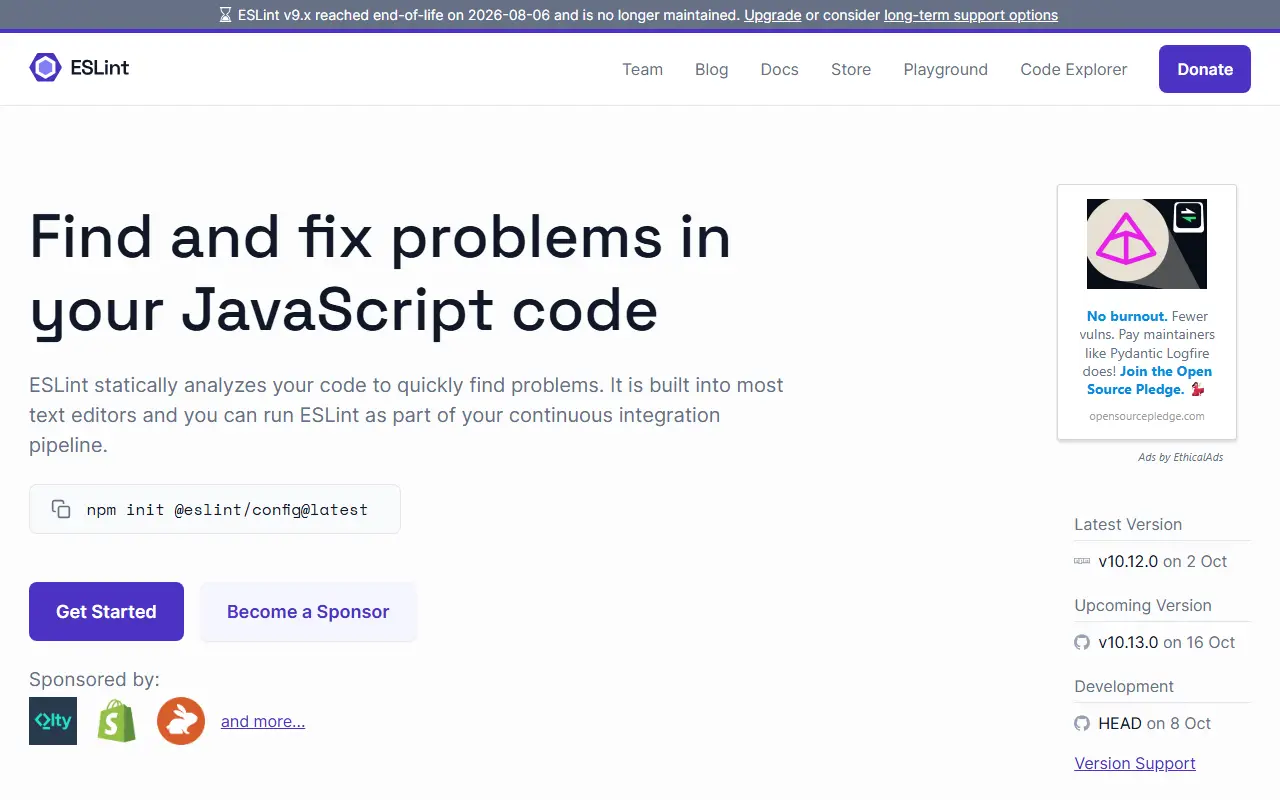
Task: Click the 'Development' heading
Action: coord(1124,686)
